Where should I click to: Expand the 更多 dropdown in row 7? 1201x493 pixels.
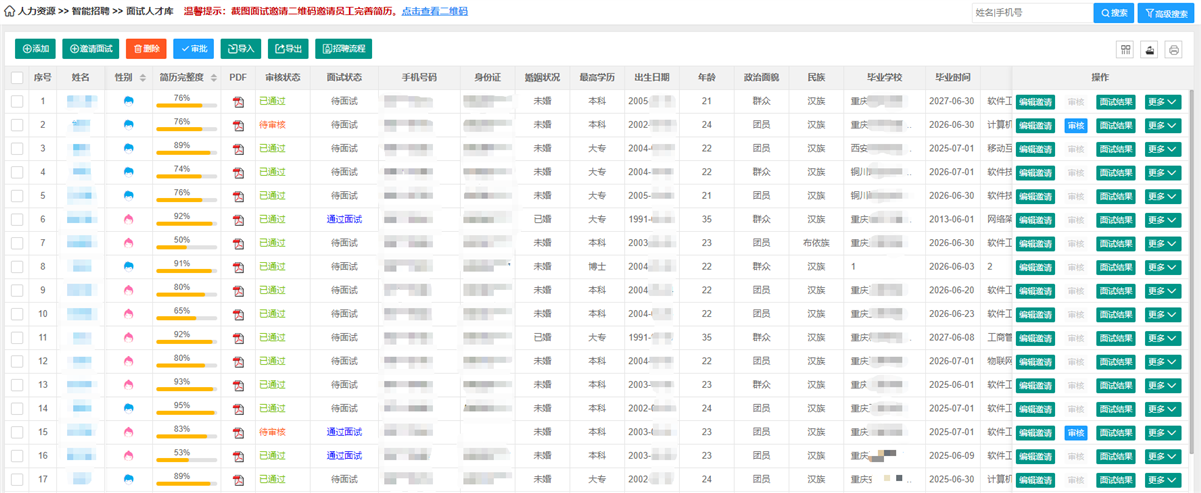[x=1163, y=243]
